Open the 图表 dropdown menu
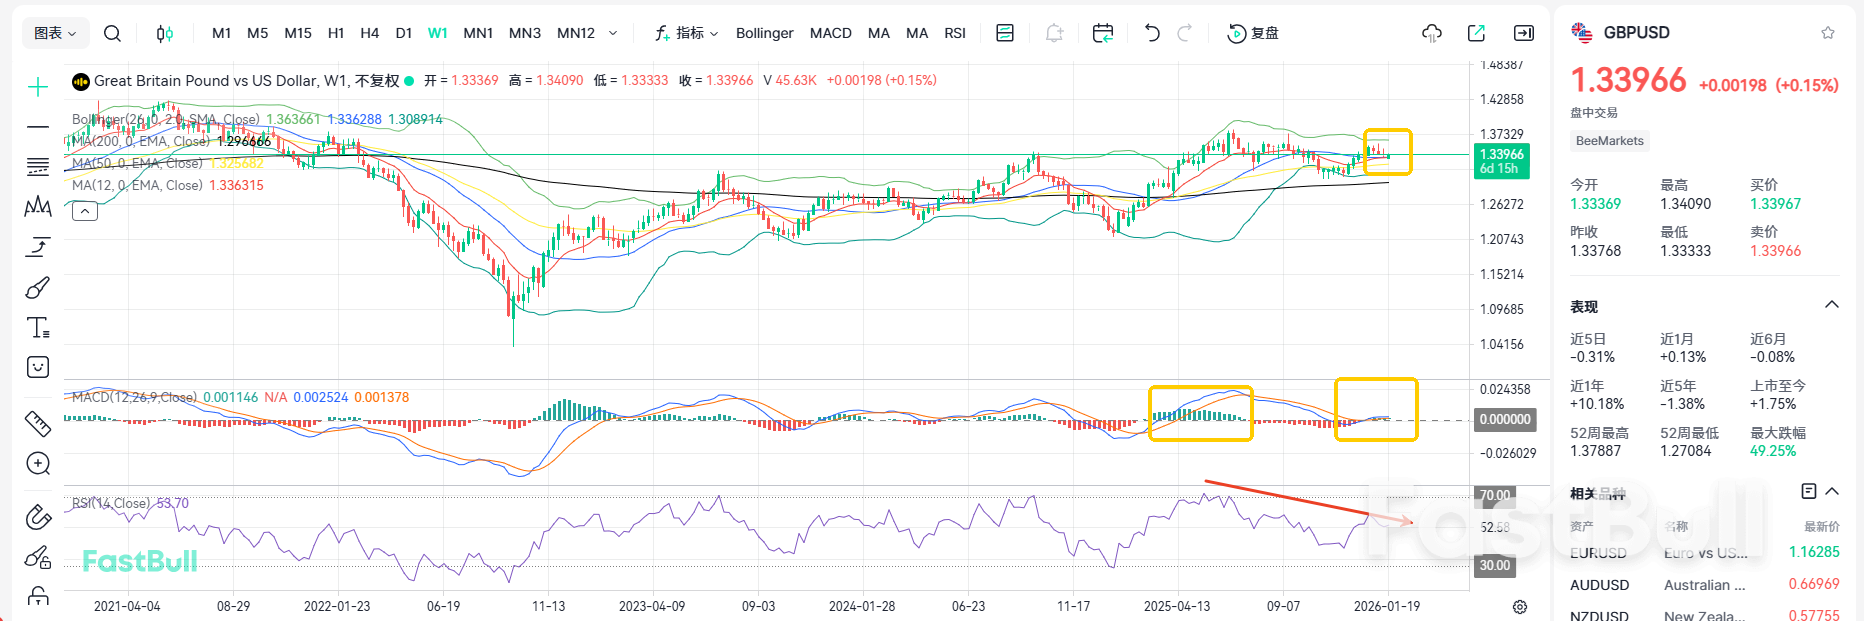 55,33
